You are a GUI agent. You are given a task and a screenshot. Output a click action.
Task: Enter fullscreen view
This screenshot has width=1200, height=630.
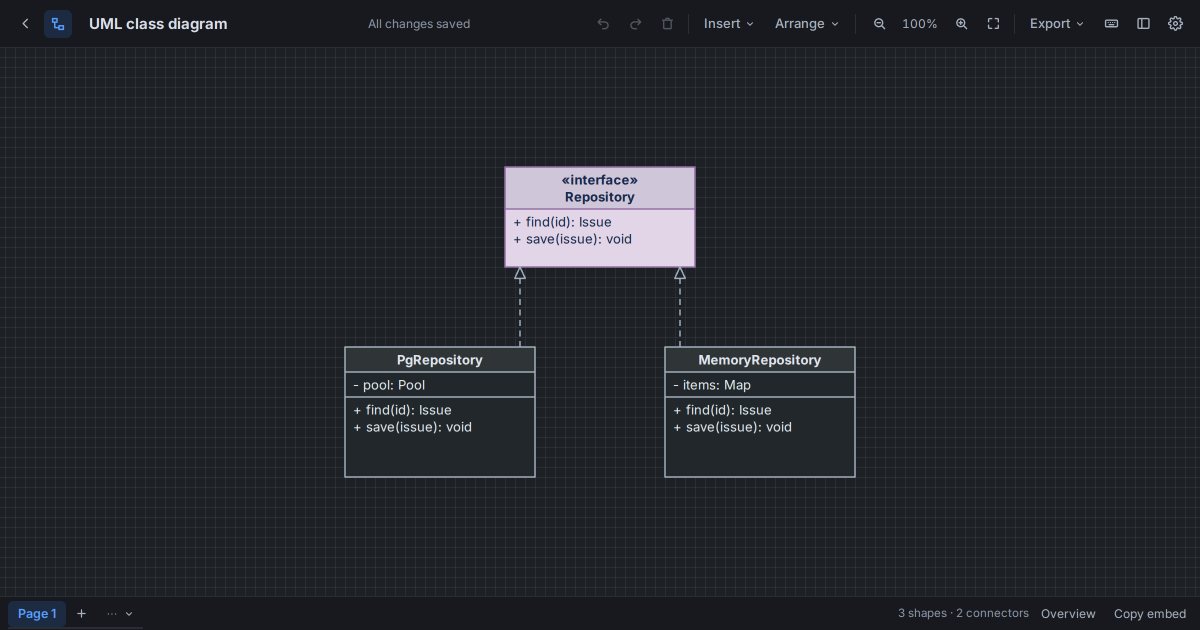(993, 24)
